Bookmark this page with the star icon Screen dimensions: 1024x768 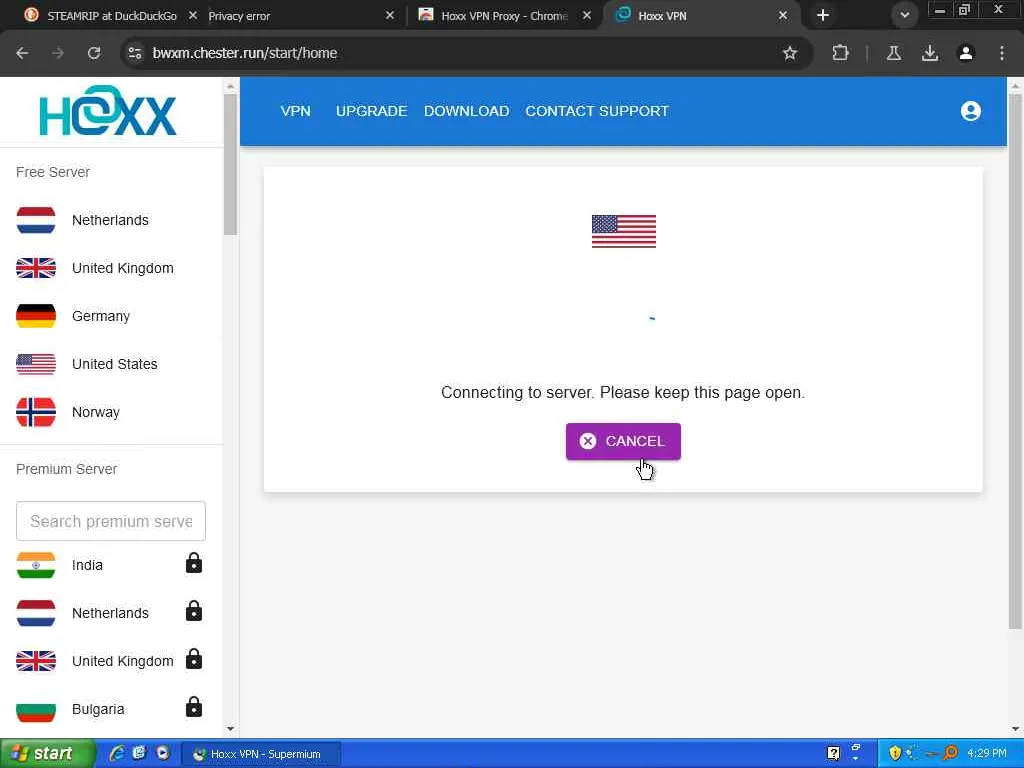point(790,53)
